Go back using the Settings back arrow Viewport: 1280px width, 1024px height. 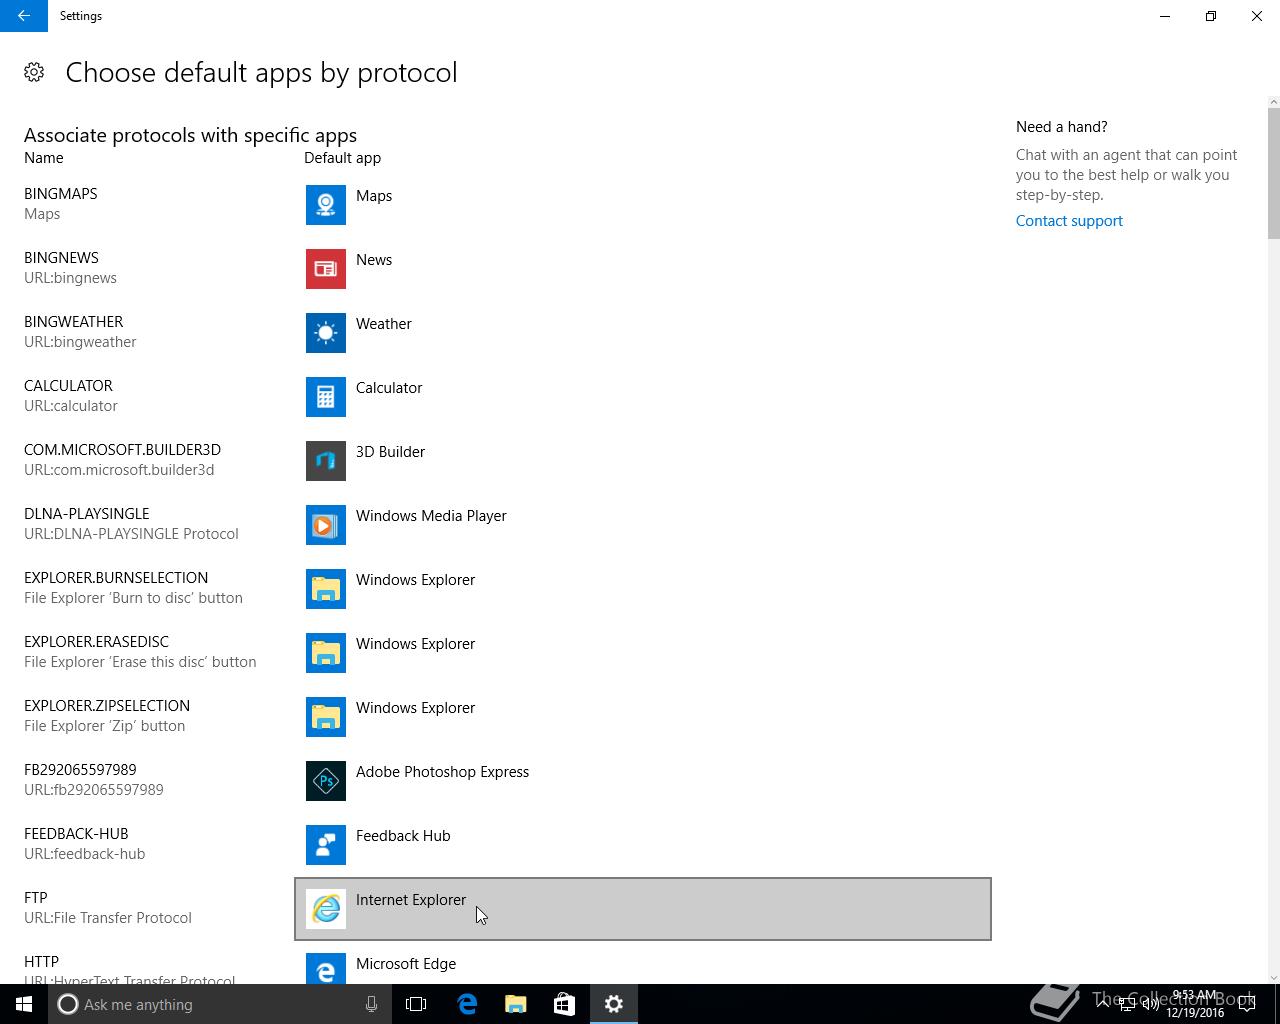tap(24, 16)
